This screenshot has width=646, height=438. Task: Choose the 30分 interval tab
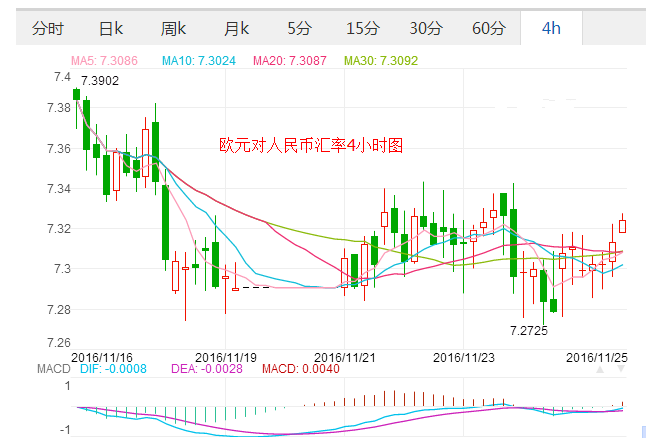[425, 28]
